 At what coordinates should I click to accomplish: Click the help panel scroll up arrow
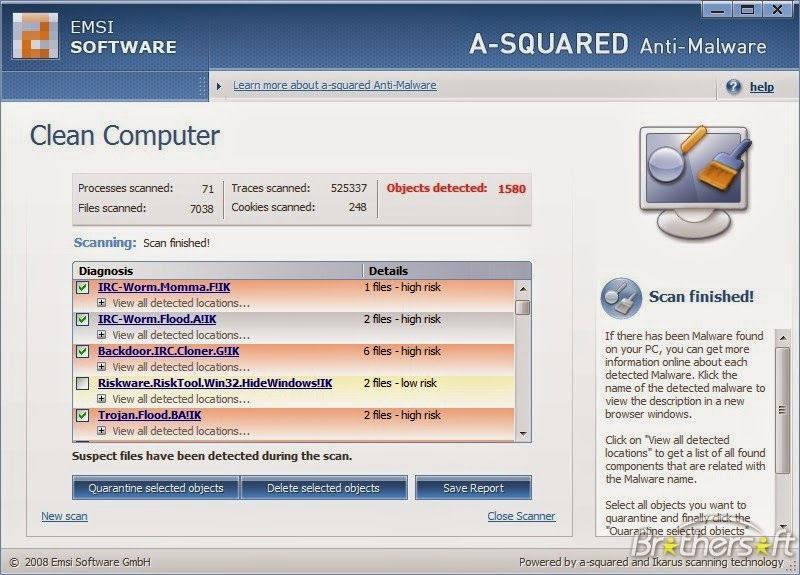tap(783, 338)
